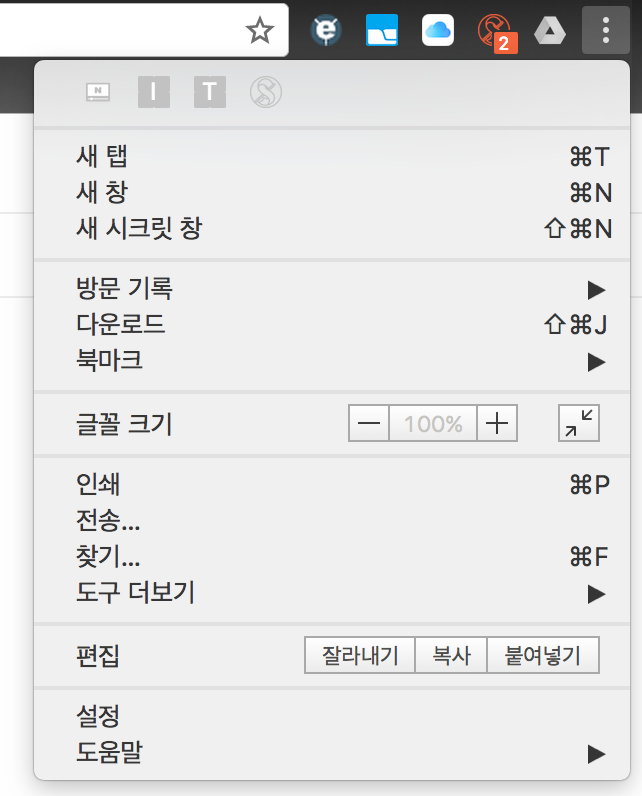Click the 100% zoom level value

coord(433,423)
